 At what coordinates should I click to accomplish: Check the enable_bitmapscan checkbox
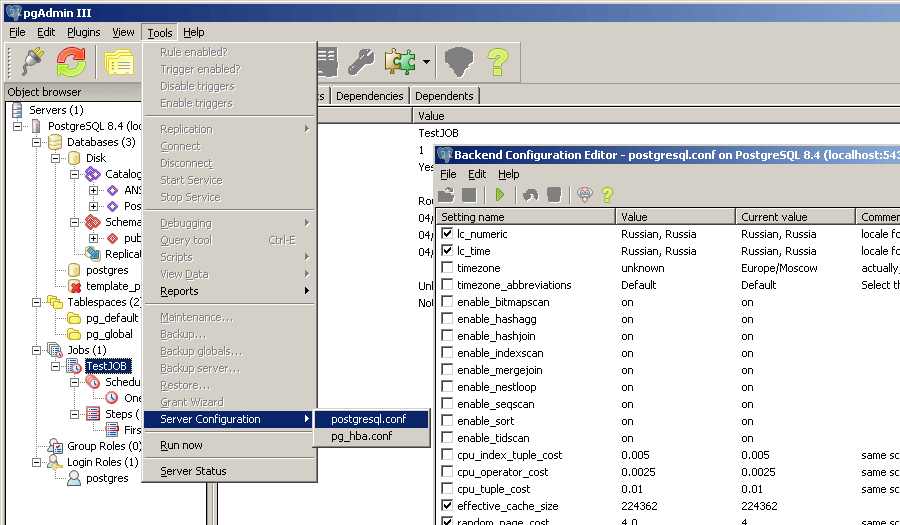point(447,302)
